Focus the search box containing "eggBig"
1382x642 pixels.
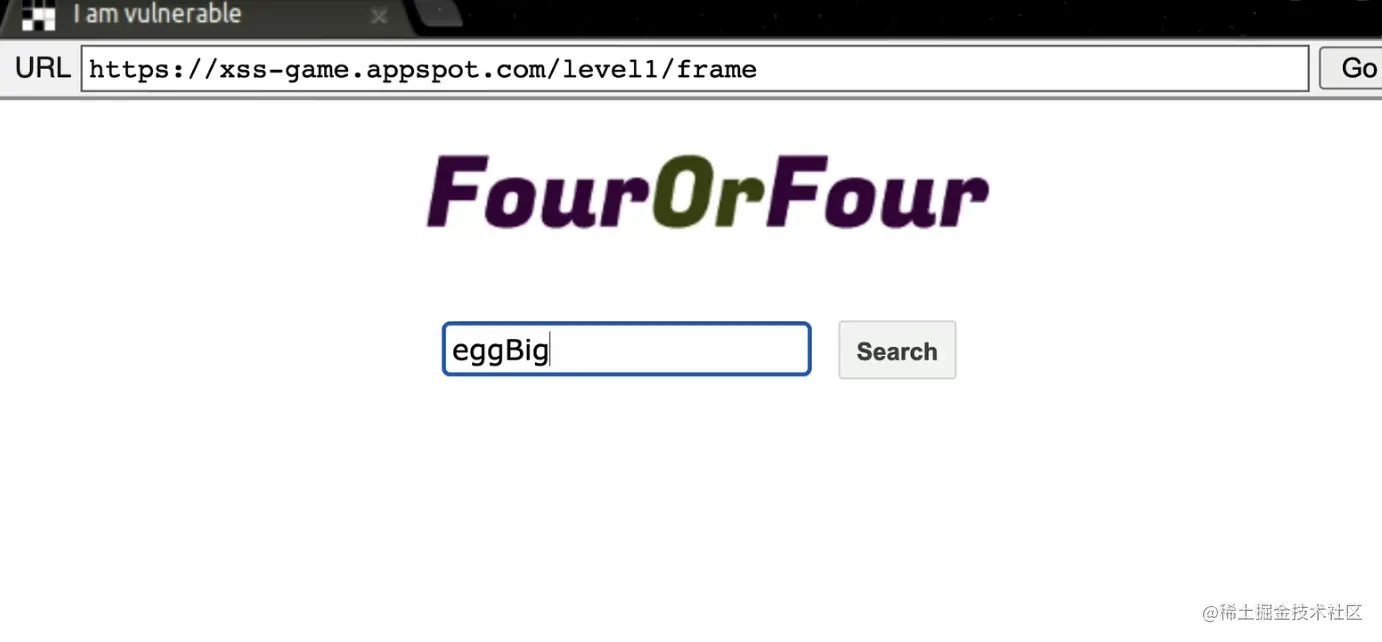pos(626,349)
